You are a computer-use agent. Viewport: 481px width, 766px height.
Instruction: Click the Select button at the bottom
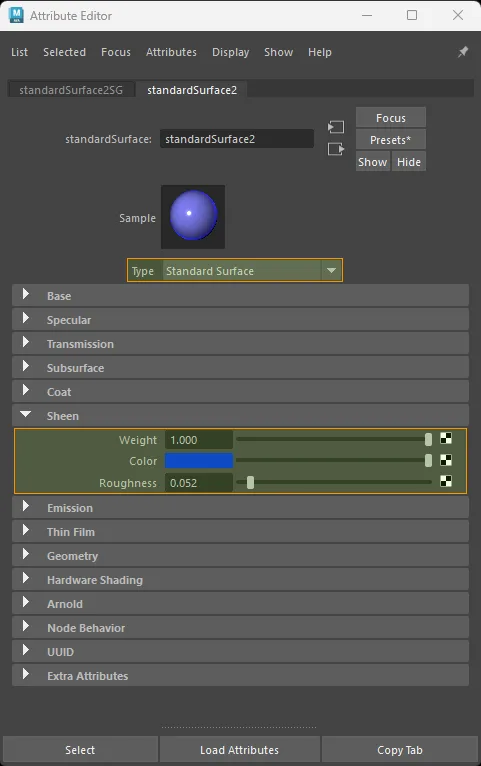[x=80, y=749]
